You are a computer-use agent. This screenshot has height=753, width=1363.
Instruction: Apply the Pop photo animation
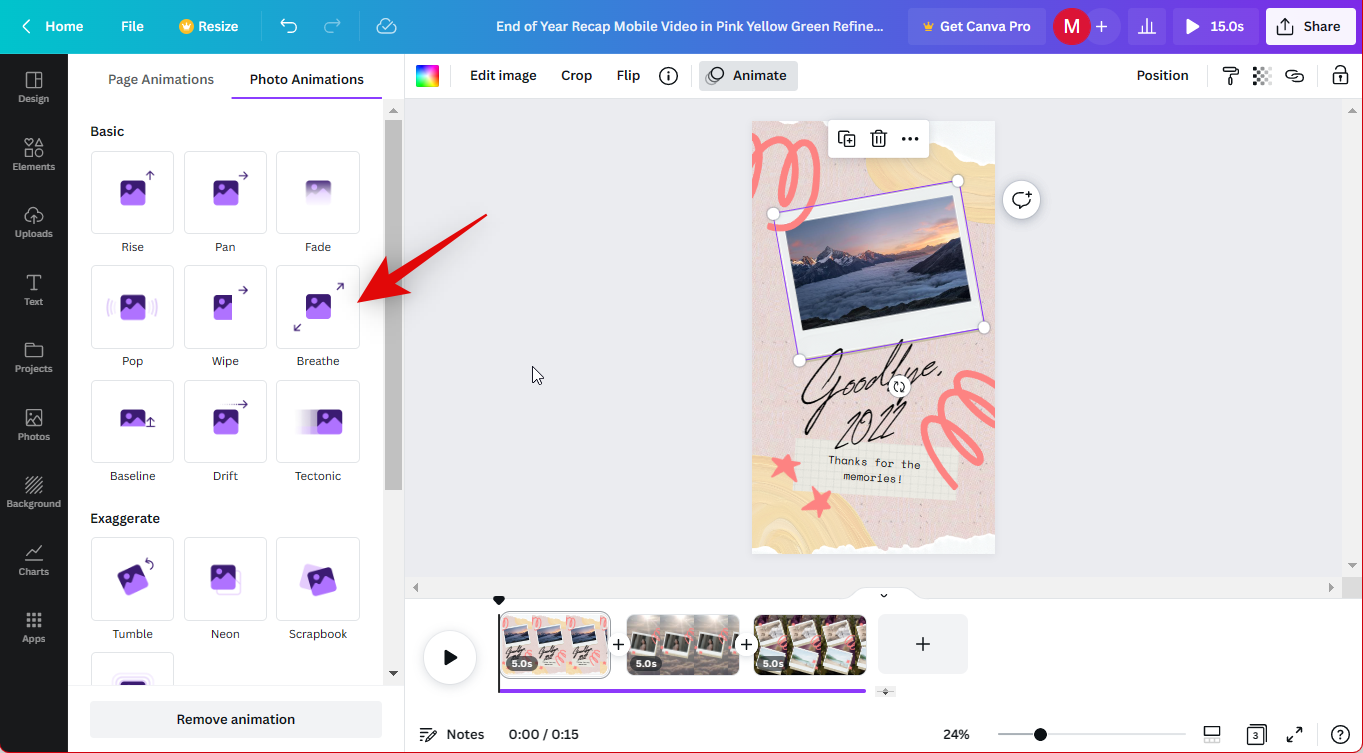(132, 307)
